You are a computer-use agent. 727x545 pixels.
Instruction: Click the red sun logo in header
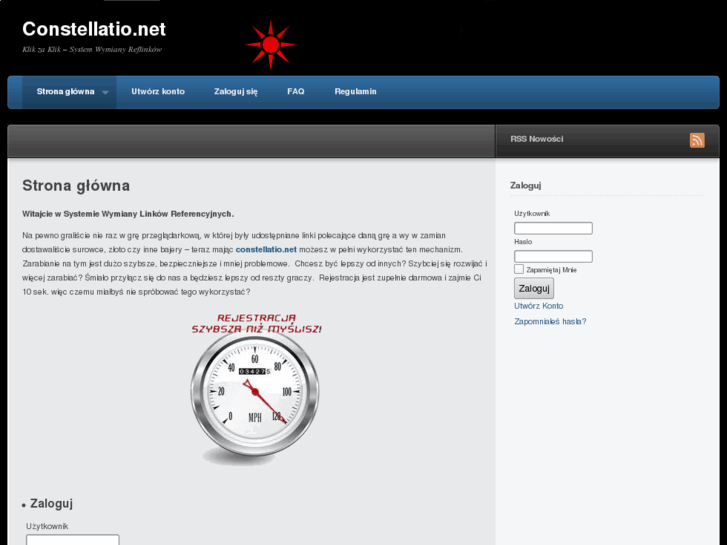[271, 45]
